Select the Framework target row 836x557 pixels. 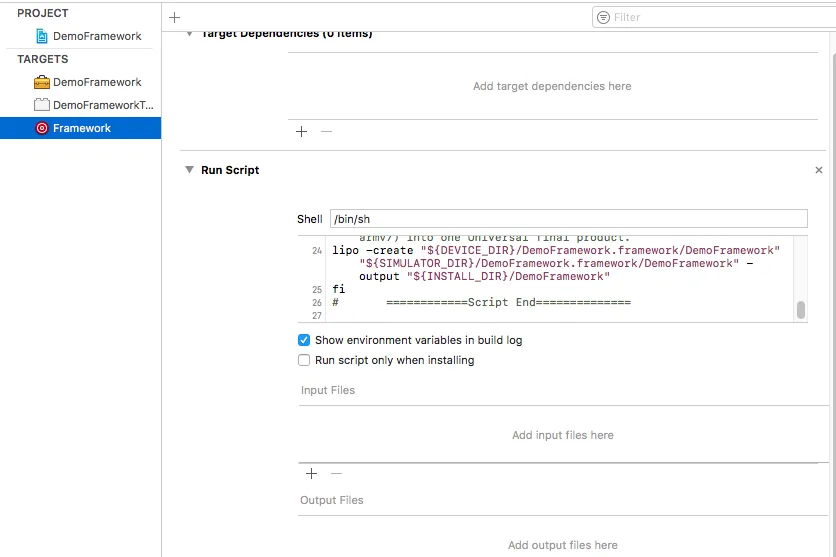(82, 128)
